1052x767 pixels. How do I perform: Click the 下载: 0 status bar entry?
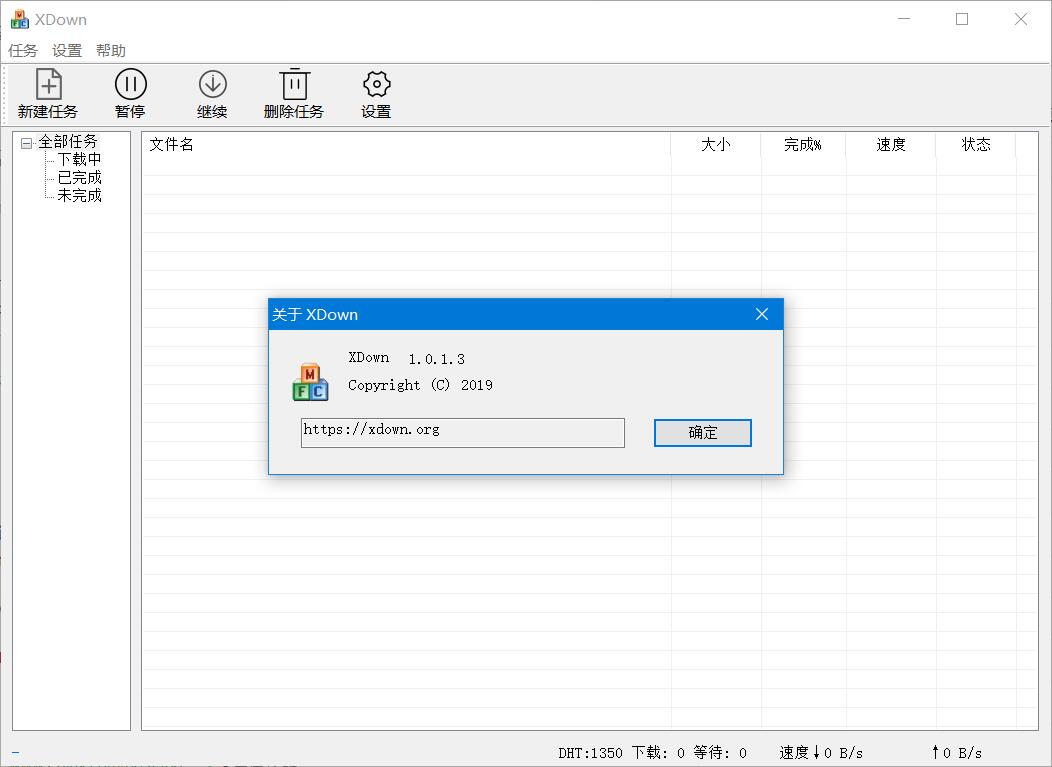658,753
